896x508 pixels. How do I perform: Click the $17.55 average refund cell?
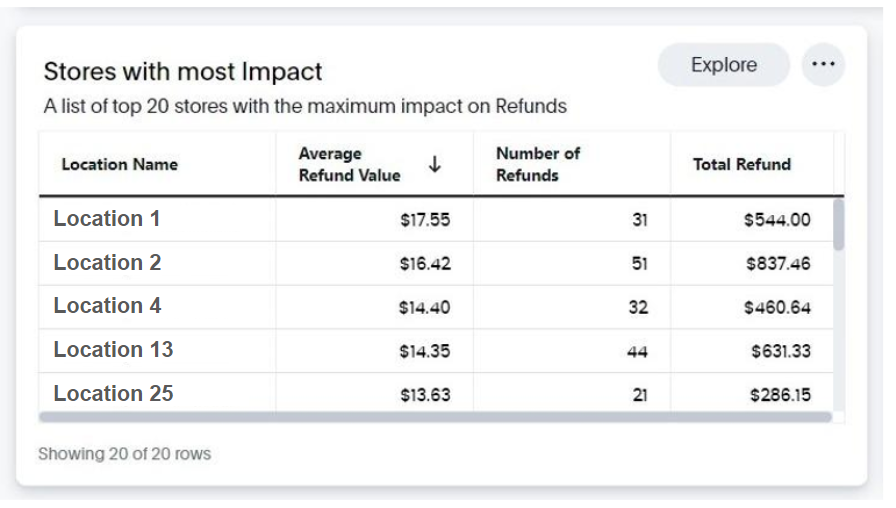click(x=374, y=219)
